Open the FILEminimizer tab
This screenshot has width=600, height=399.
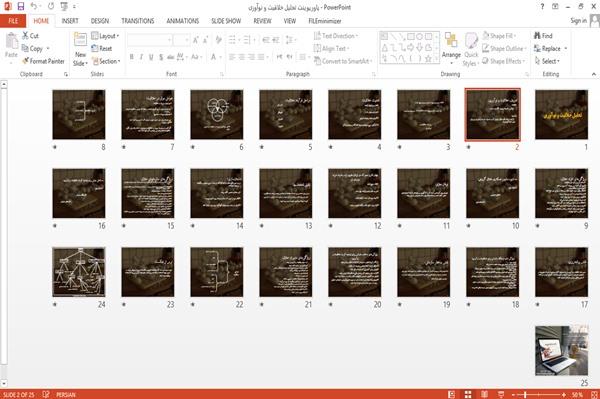click(x=325, y=21)
